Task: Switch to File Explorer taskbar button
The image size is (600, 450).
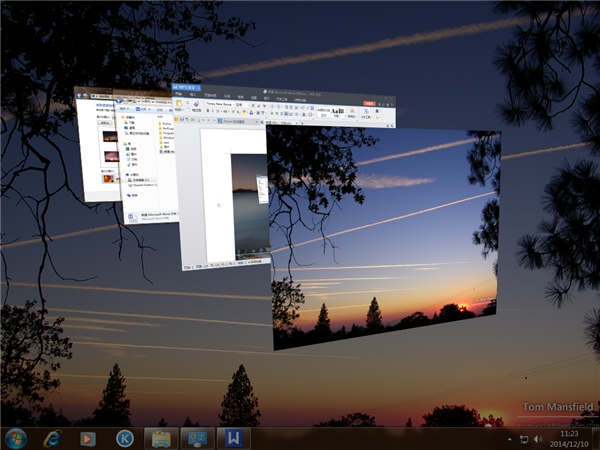Action: tap(161, 439)
